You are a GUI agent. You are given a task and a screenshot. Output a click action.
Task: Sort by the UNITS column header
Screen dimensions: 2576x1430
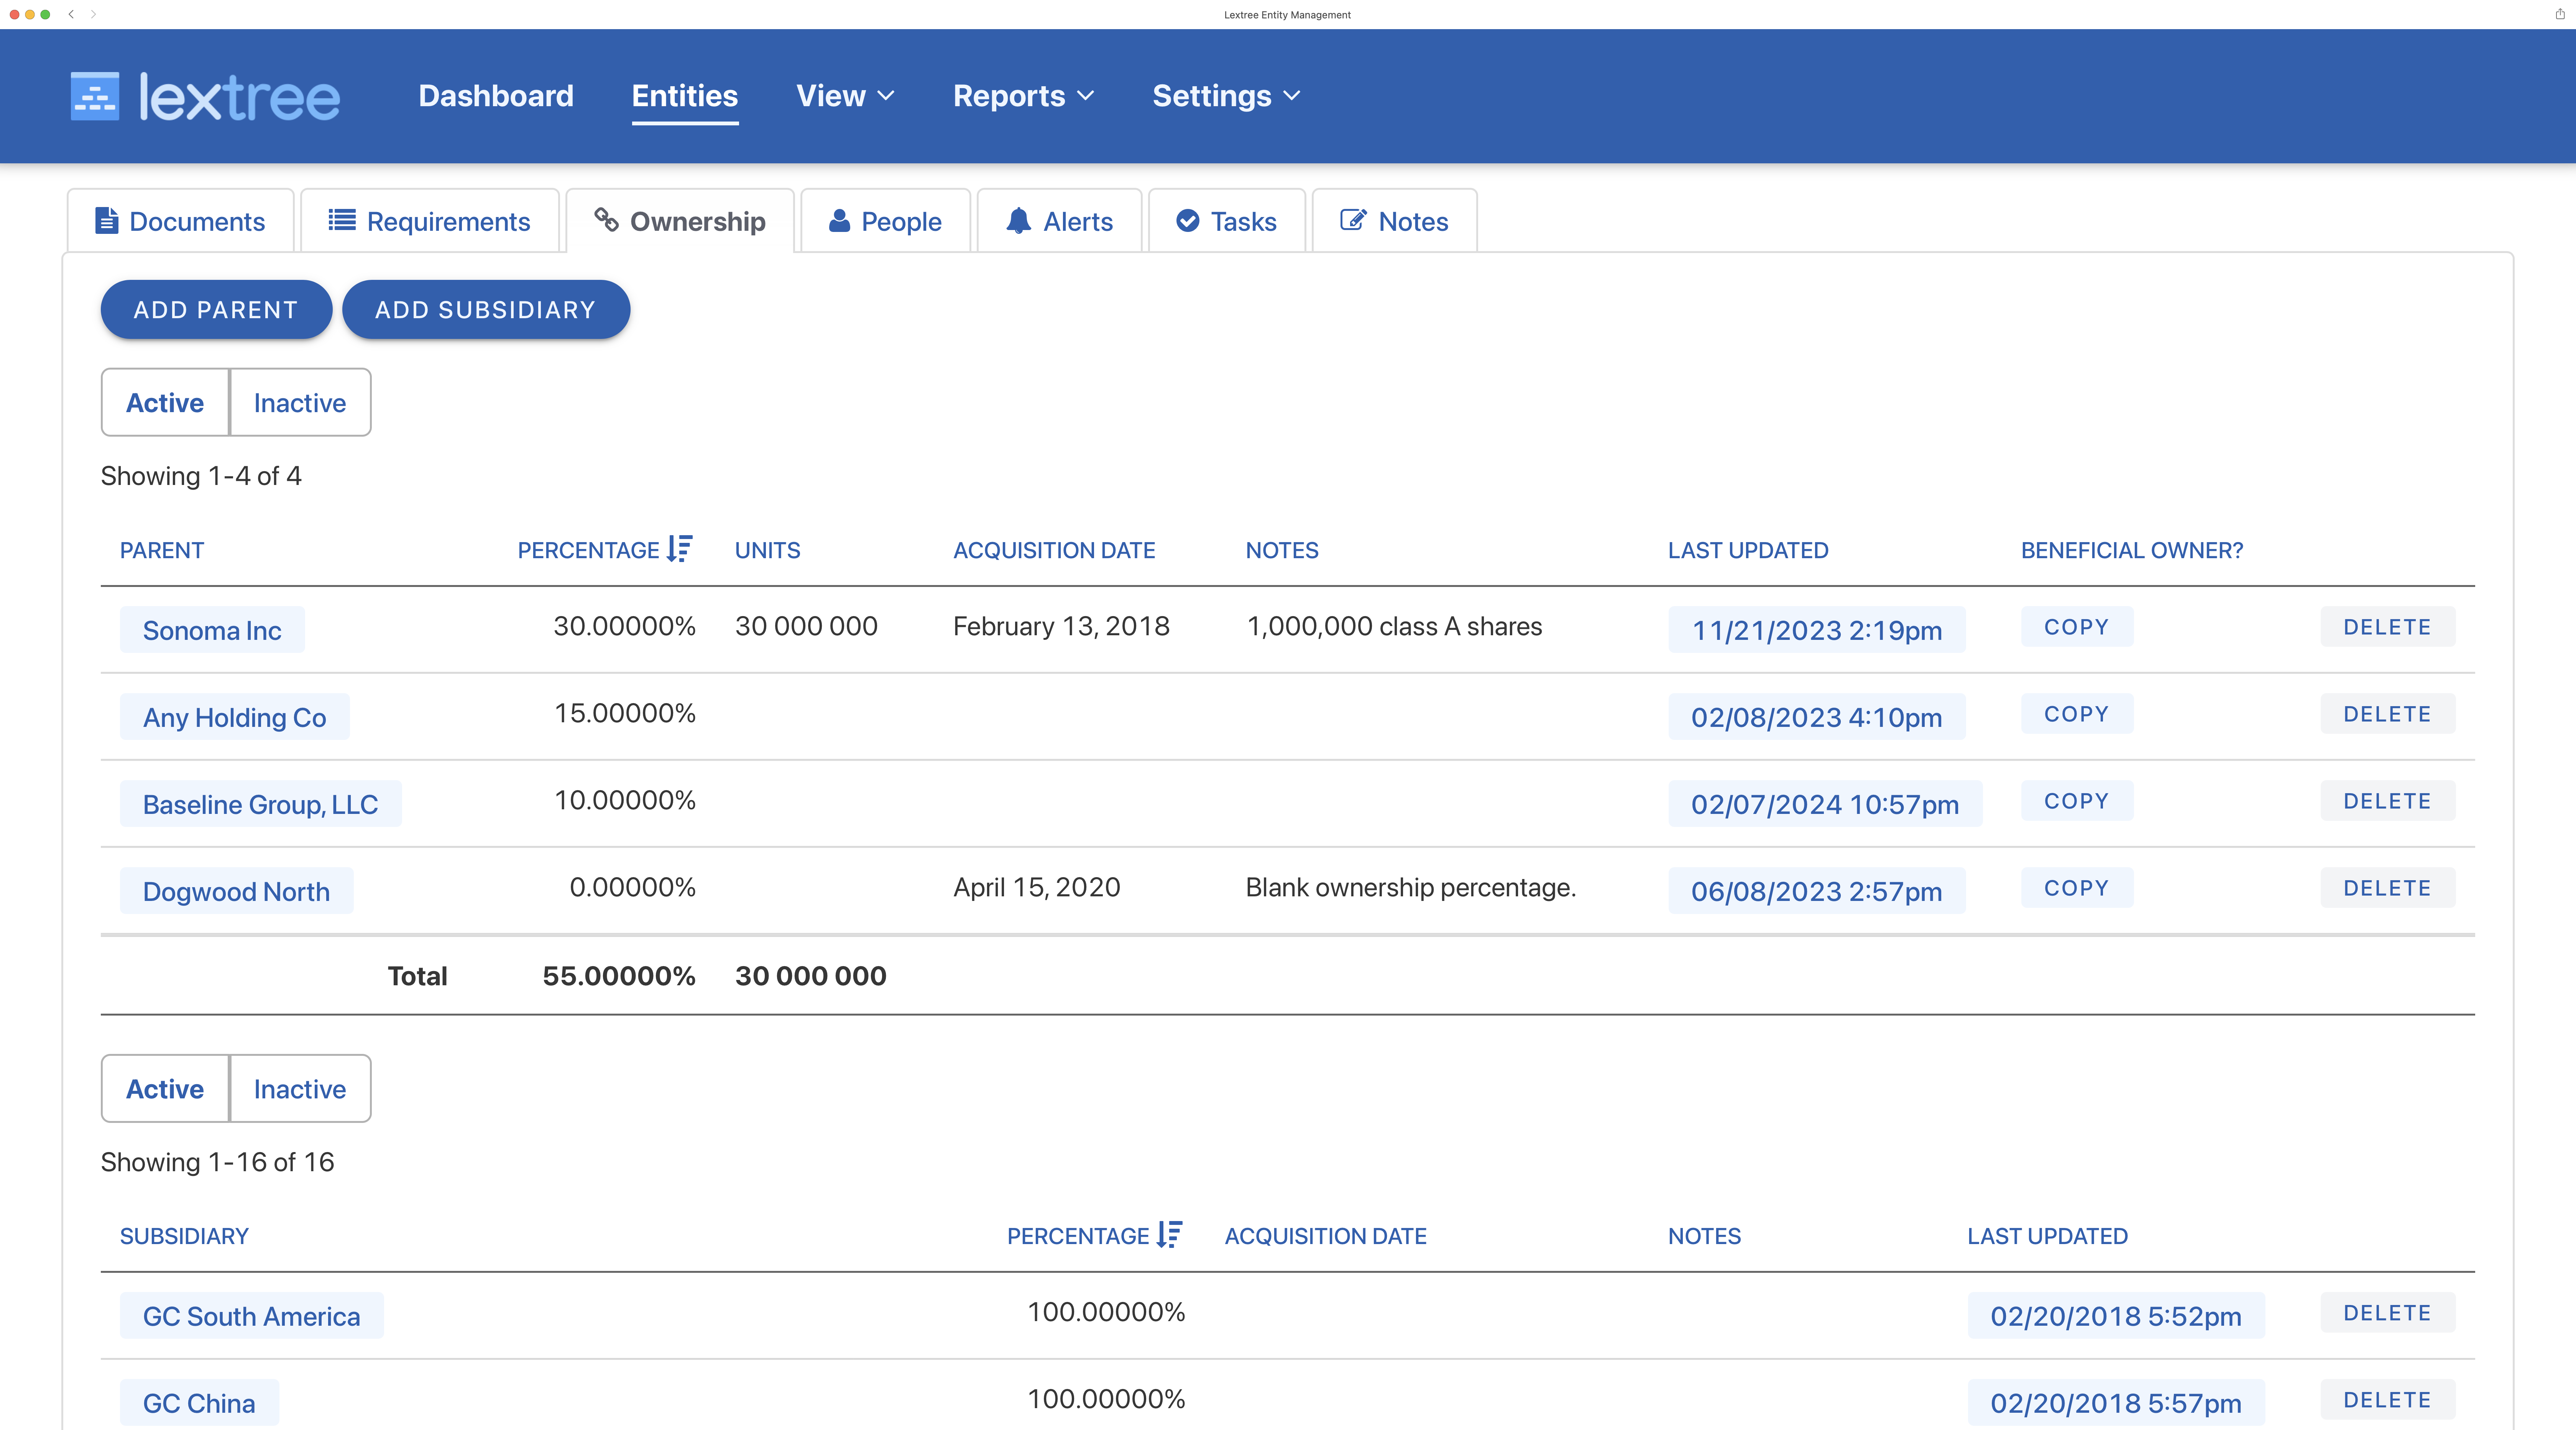(768, 550)
